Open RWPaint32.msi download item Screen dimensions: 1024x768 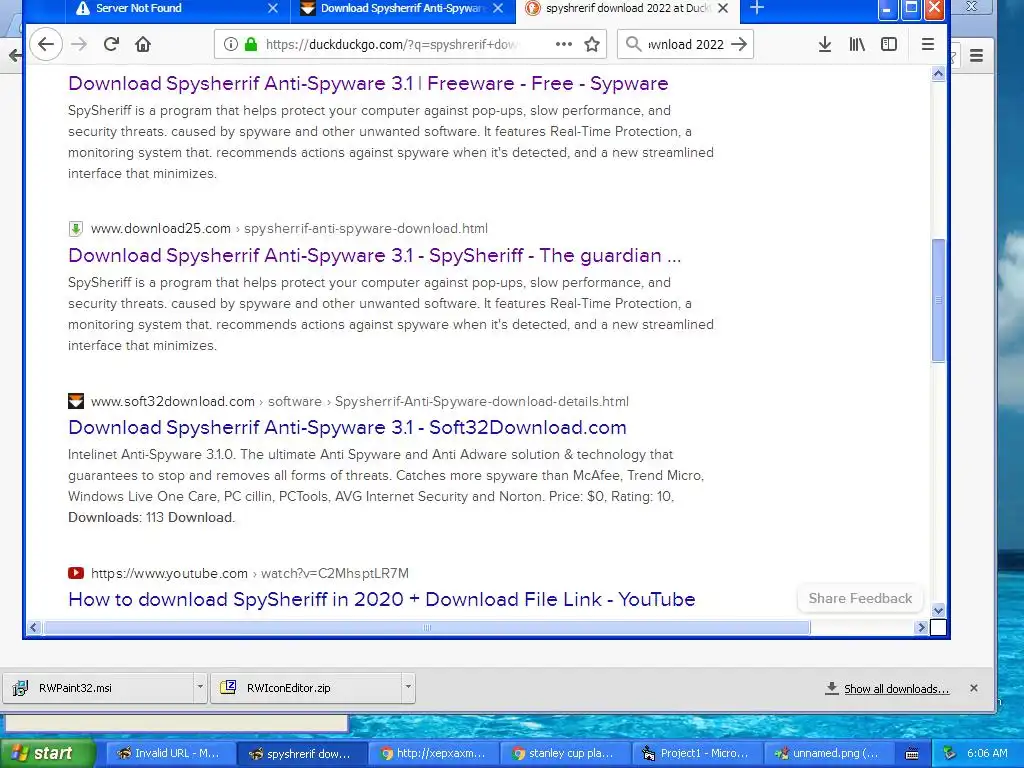98,688
